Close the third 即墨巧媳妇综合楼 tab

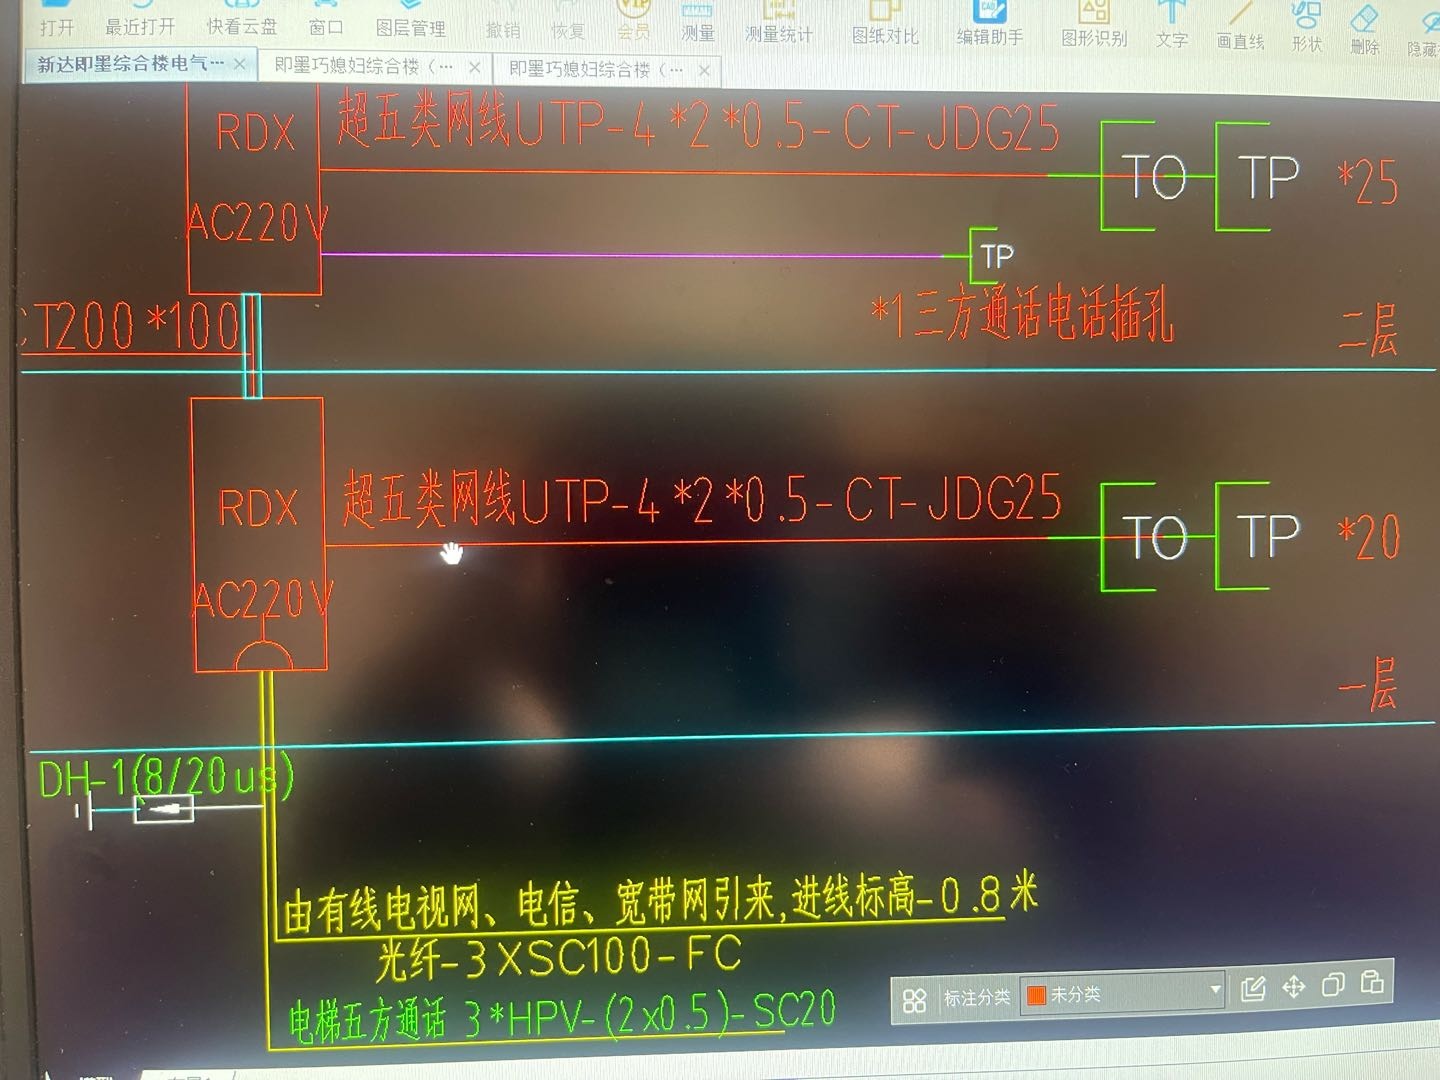(x=704, y=70)
